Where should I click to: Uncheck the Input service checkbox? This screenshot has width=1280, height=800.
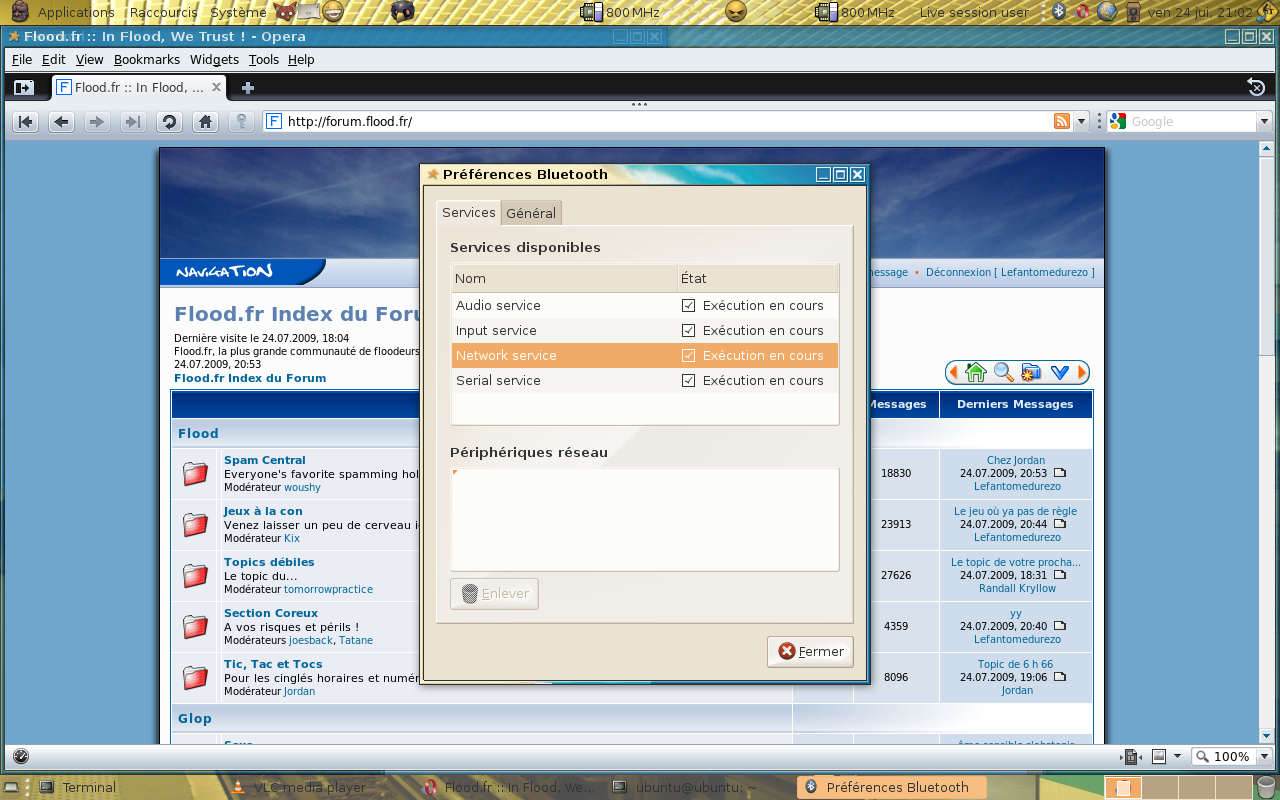tap(688, 330)
